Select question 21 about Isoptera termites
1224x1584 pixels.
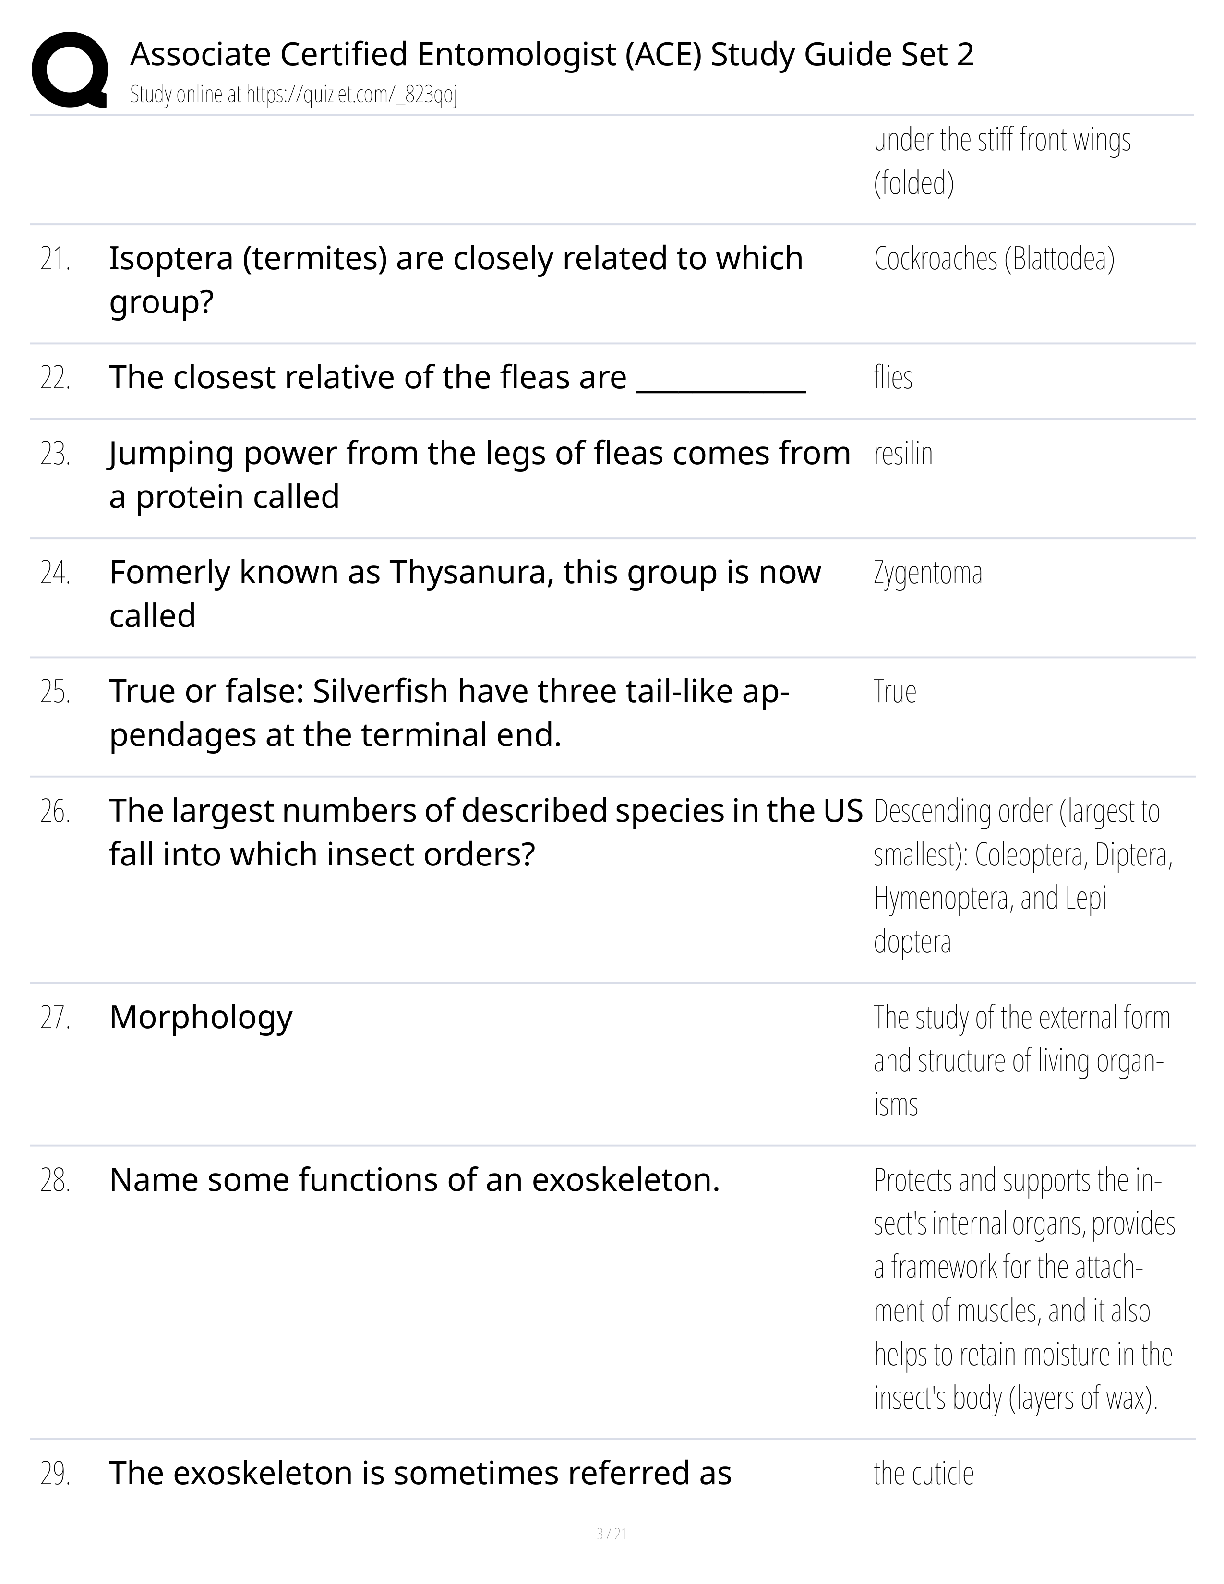[456, 280]
